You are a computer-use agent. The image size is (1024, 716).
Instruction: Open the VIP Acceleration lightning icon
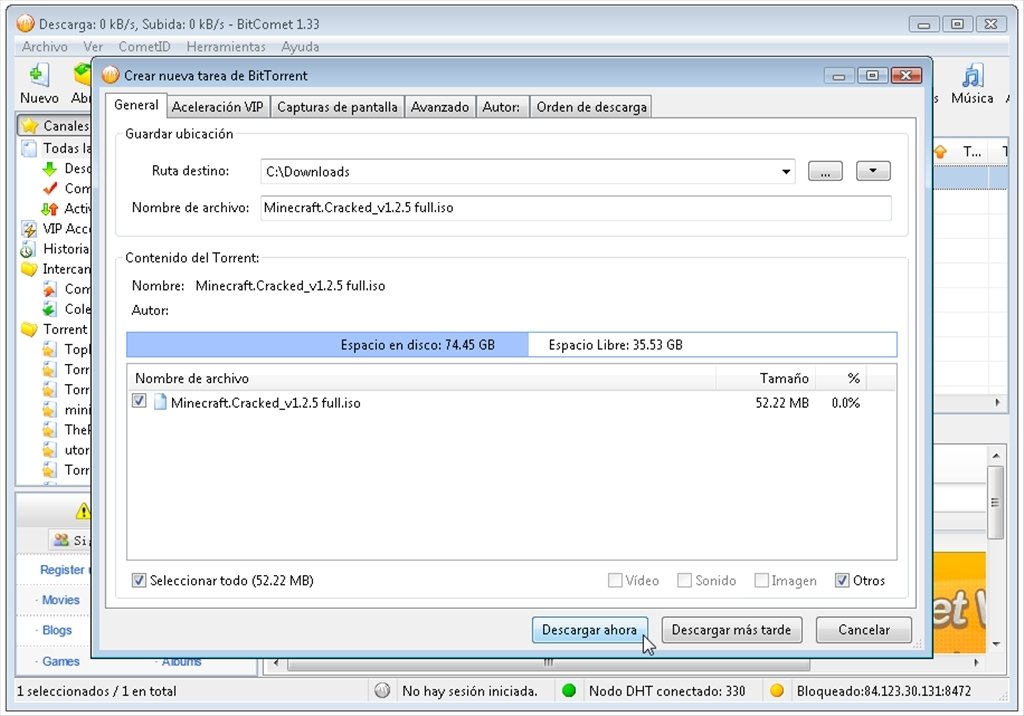tap(29, 229)
